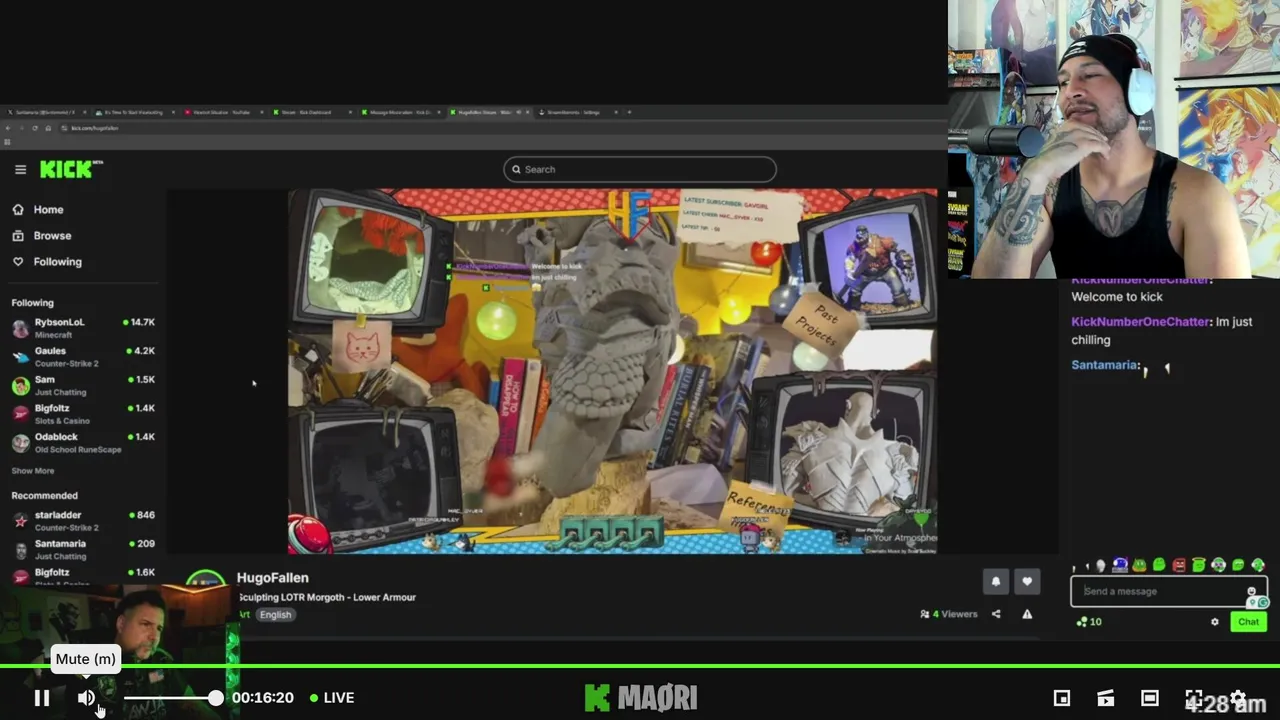Click the Kick search field
1280x720 pixels.
click(x=640, y=169)
